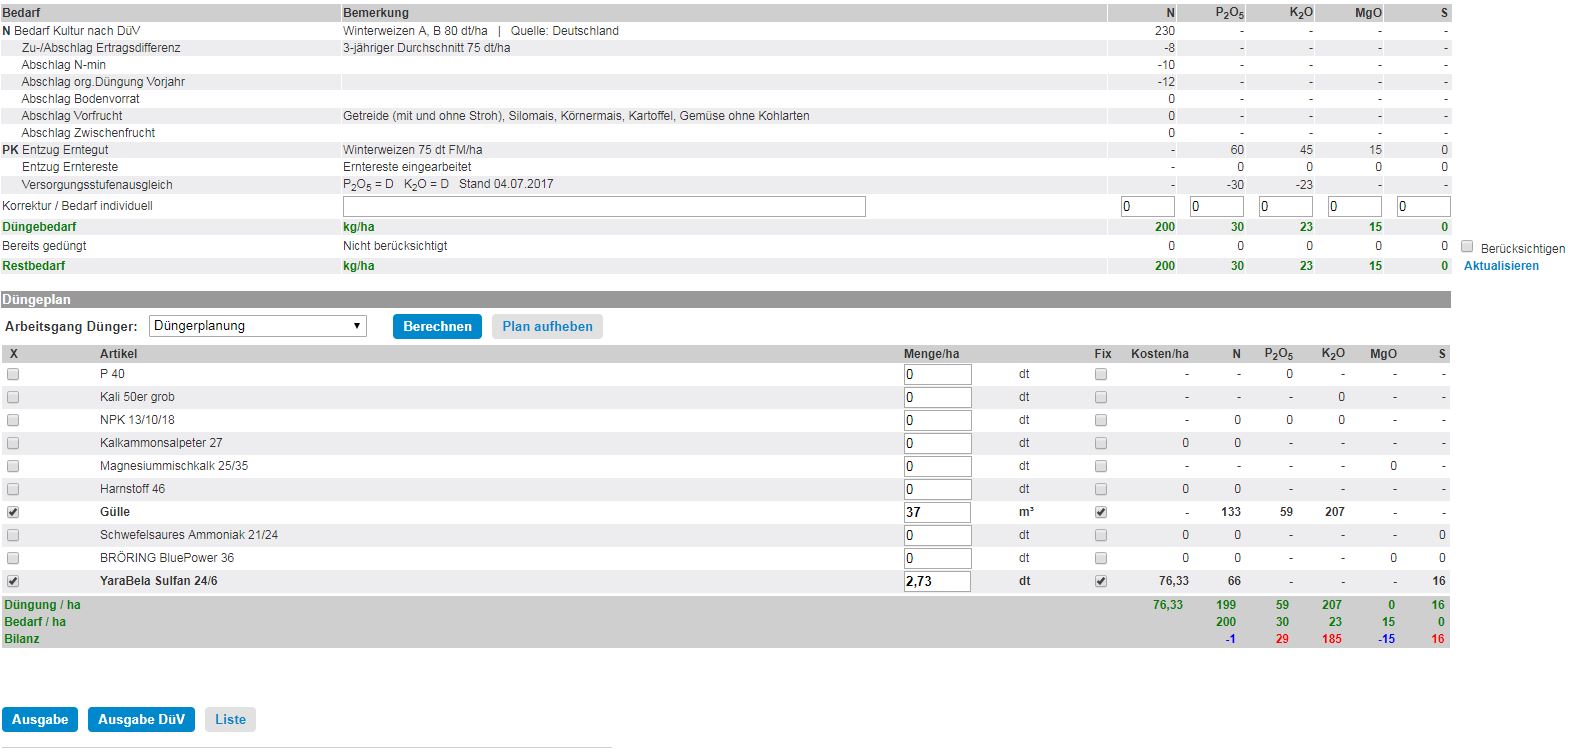Click the N correction input field

point(1147,207)
